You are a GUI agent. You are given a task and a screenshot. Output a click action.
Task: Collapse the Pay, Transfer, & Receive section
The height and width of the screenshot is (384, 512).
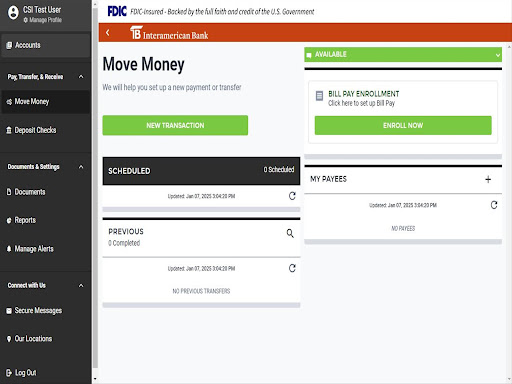click(x=81, y=77)
